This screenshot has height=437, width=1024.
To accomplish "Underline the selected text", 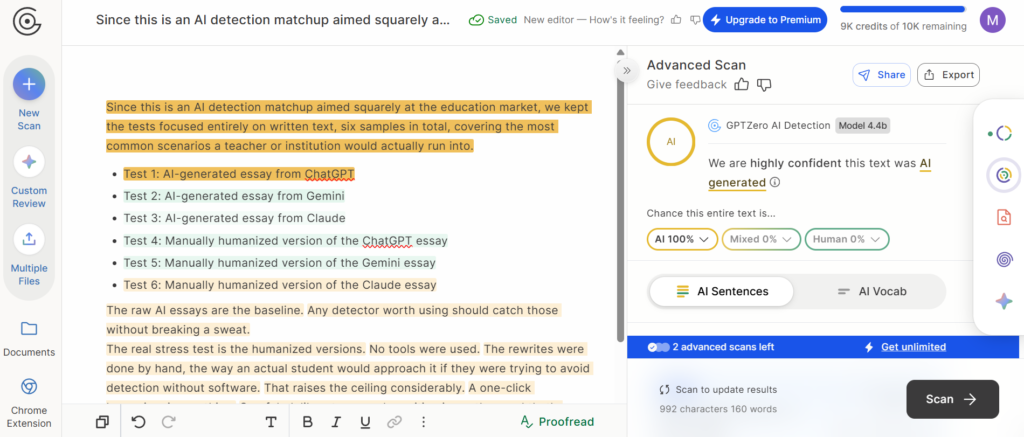I will coord(365,422).
